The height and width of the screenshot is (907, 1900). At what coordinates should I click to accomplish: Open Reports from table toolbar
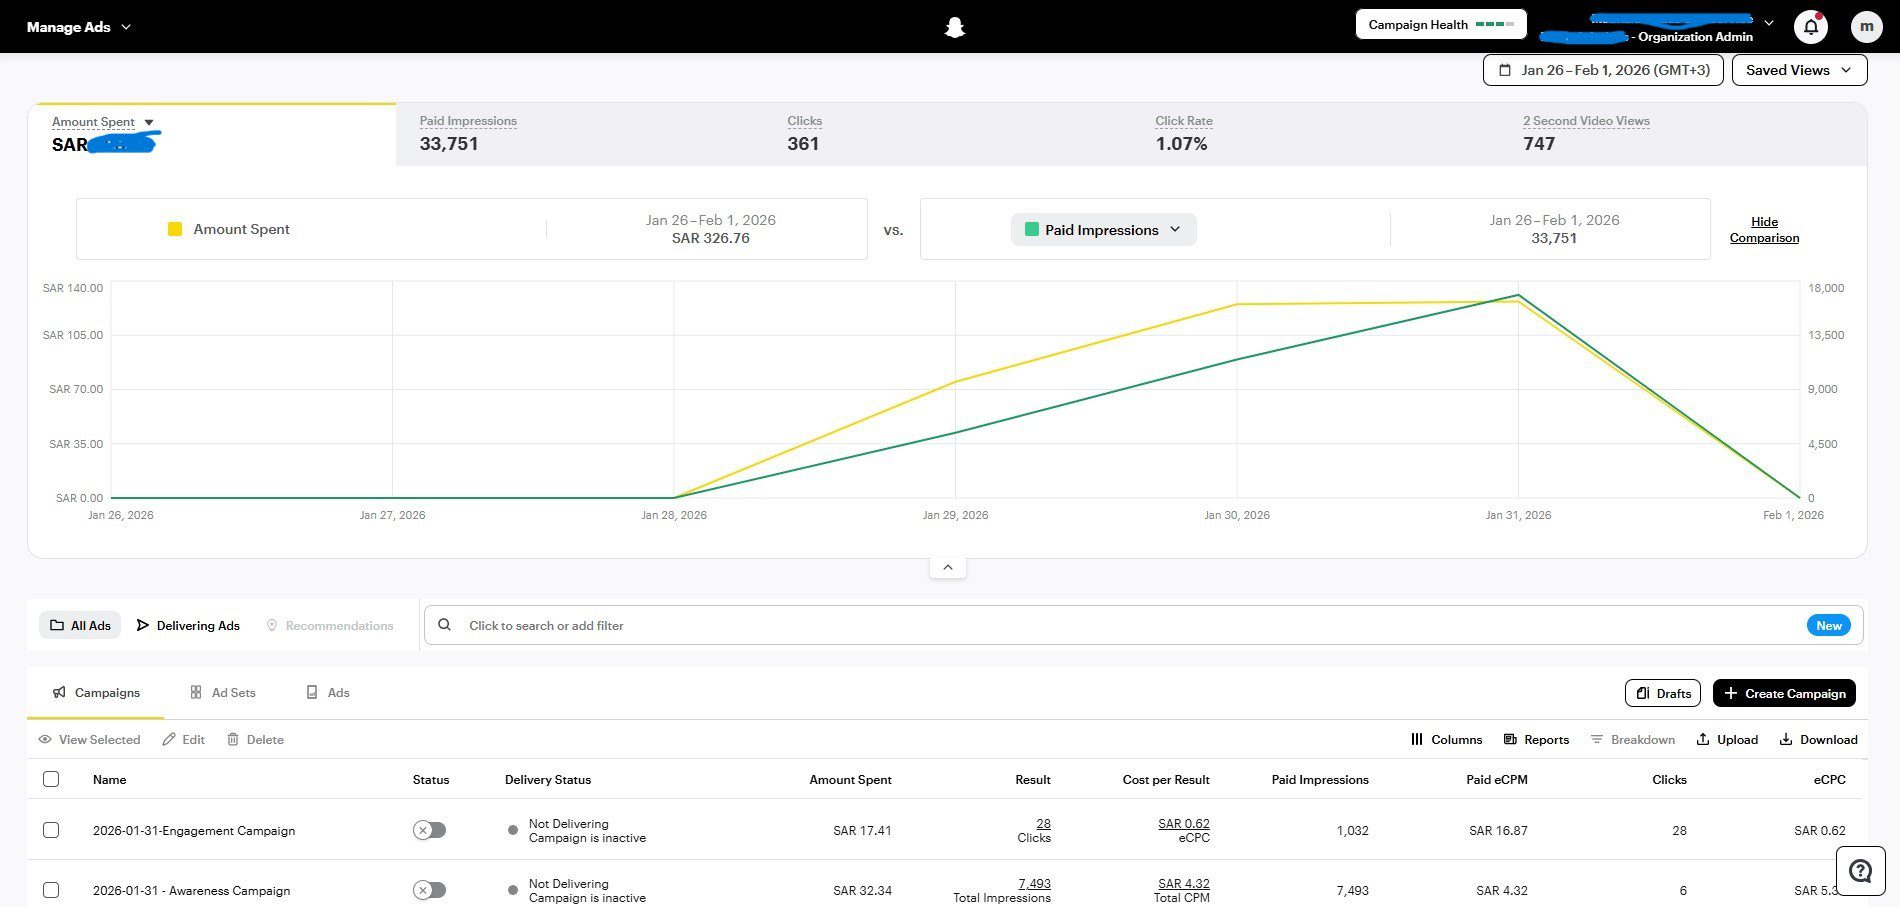pos(1536,740)
